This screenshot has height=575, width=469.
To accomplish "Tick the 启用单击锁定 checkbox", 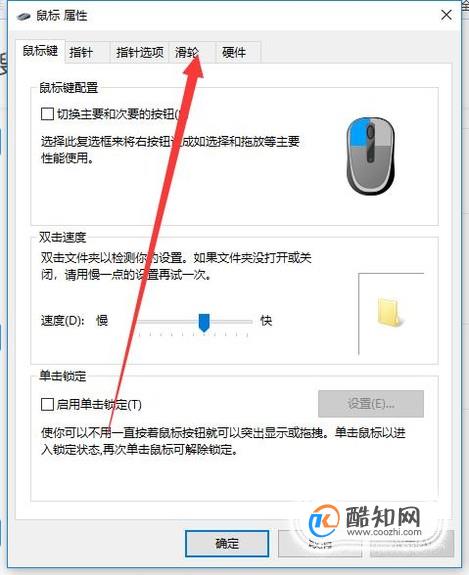I will click(47, 404).
